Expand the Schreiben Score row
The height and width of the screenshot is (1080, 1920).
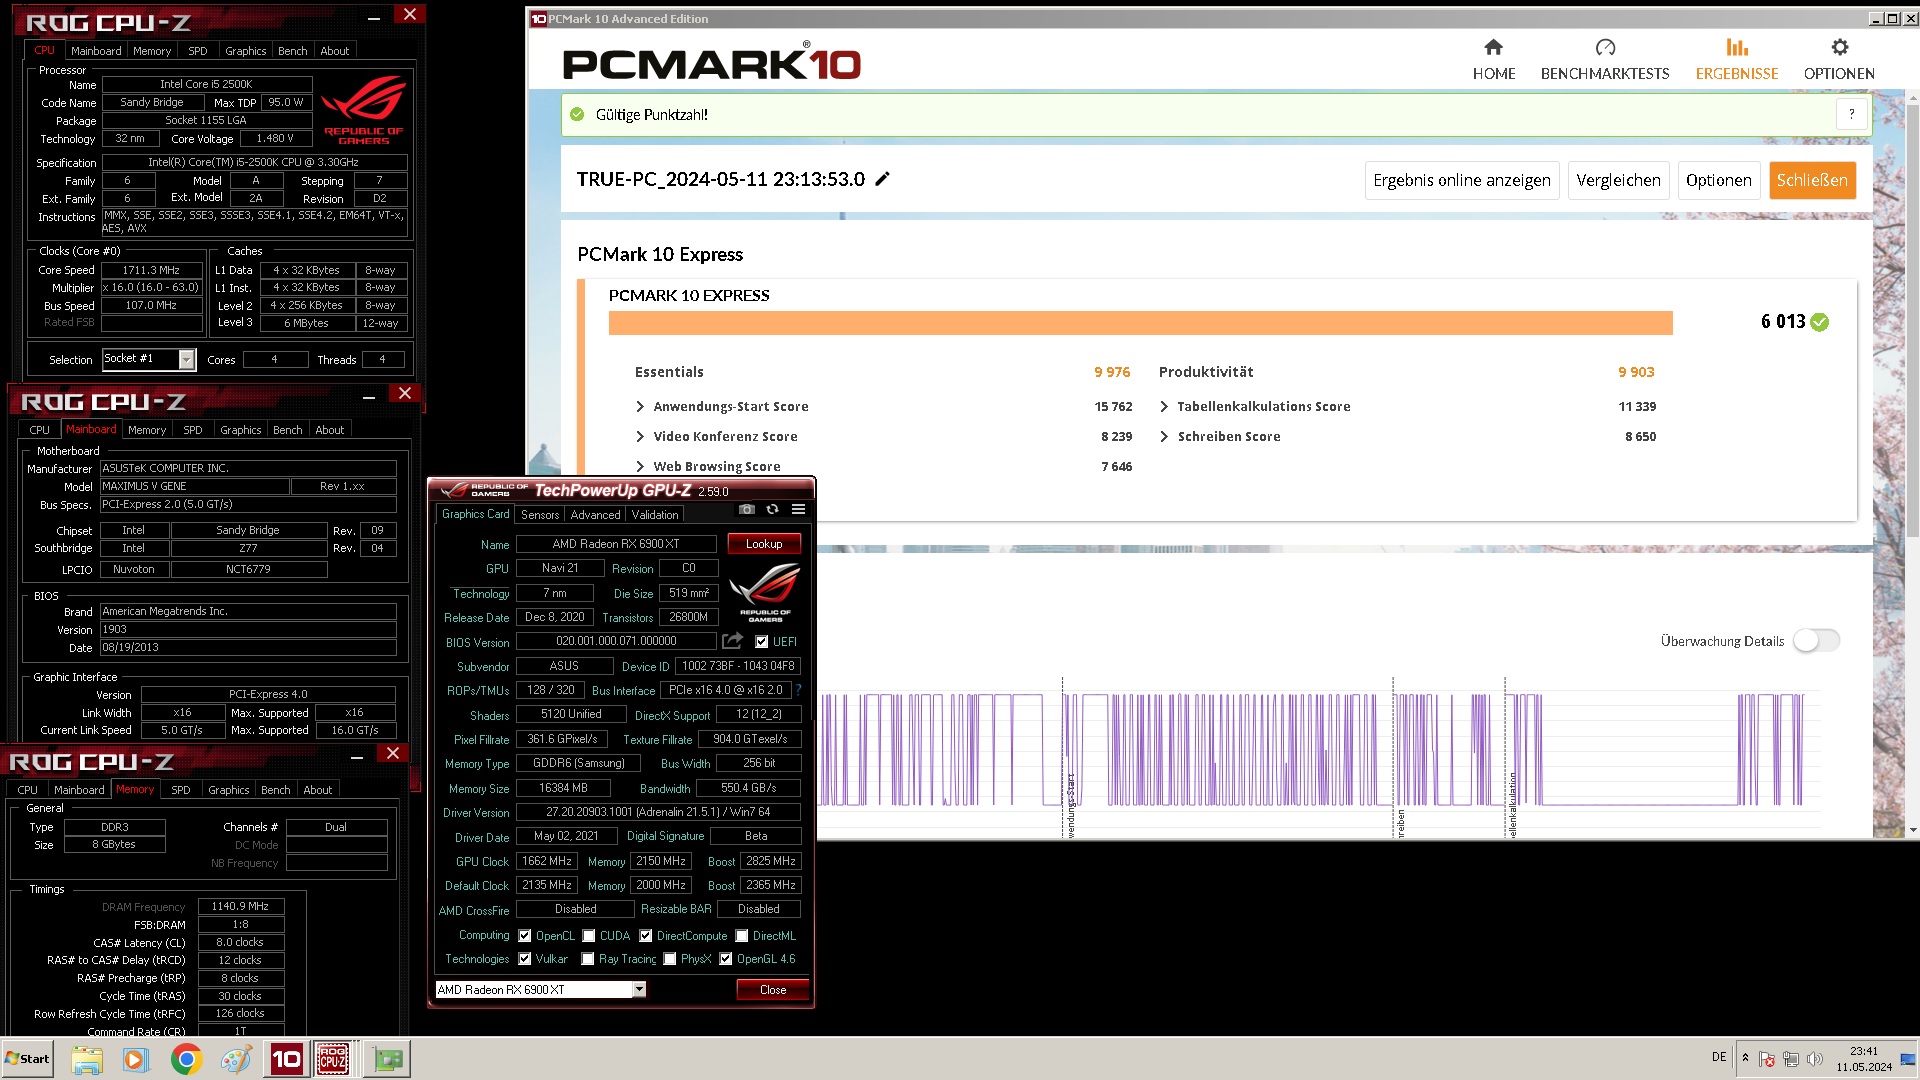pos(1164,437)
